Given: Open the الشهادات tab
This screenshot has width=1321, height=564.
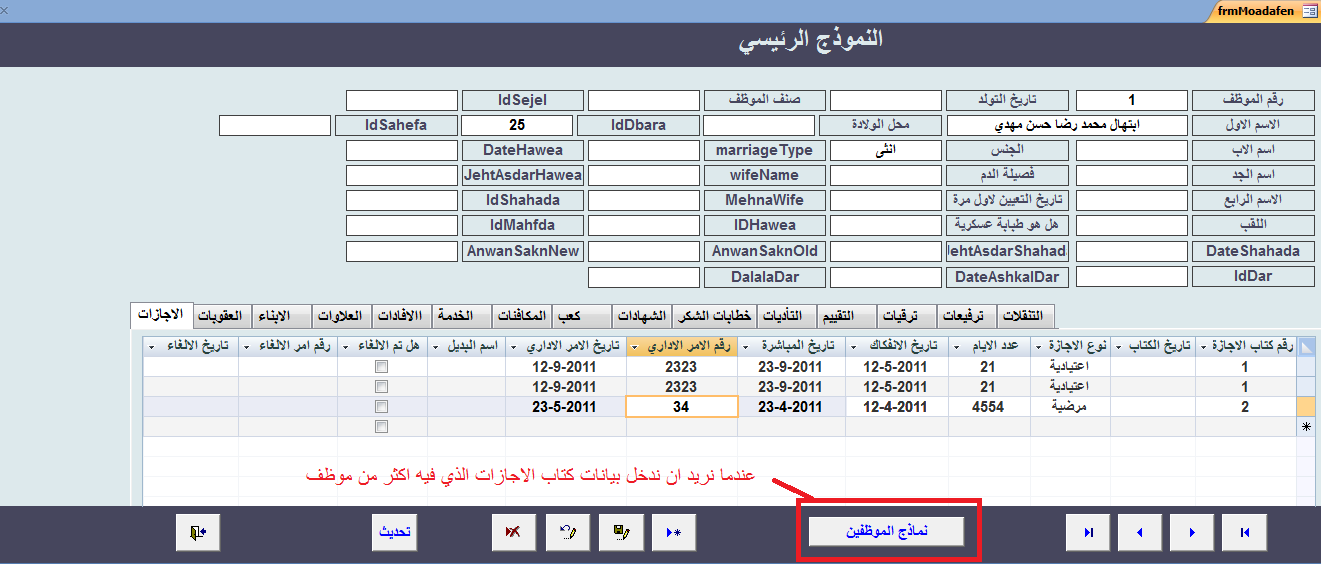Looking at the screenshot, I should [x=641, y=316].
